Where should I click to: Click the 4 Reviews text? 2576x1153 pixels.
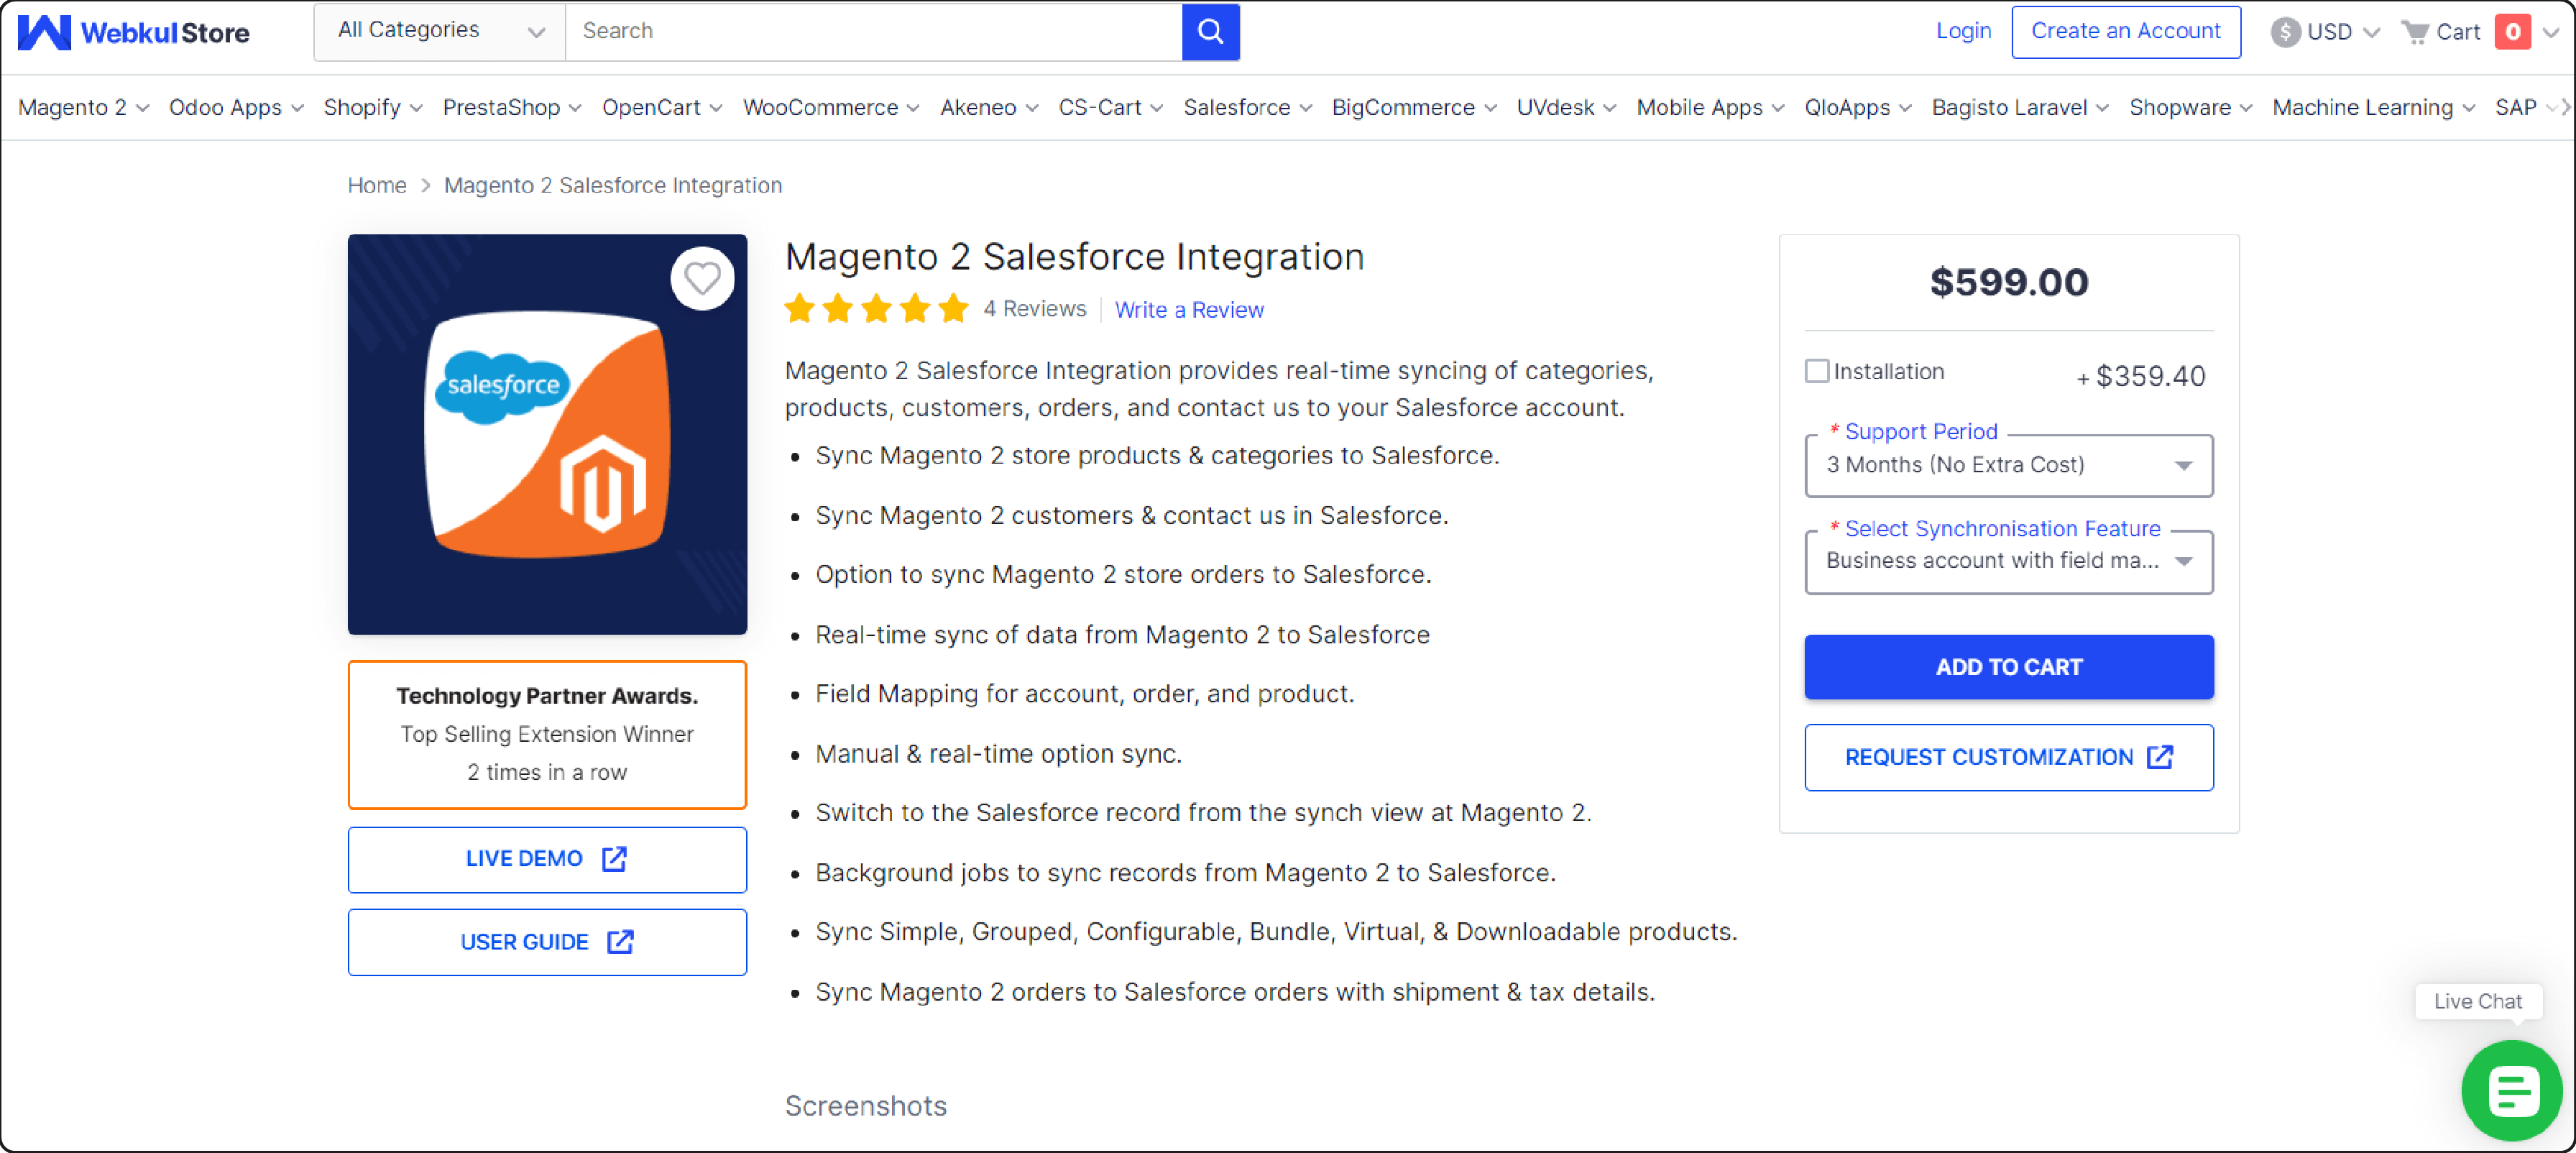click(1034, 309)
